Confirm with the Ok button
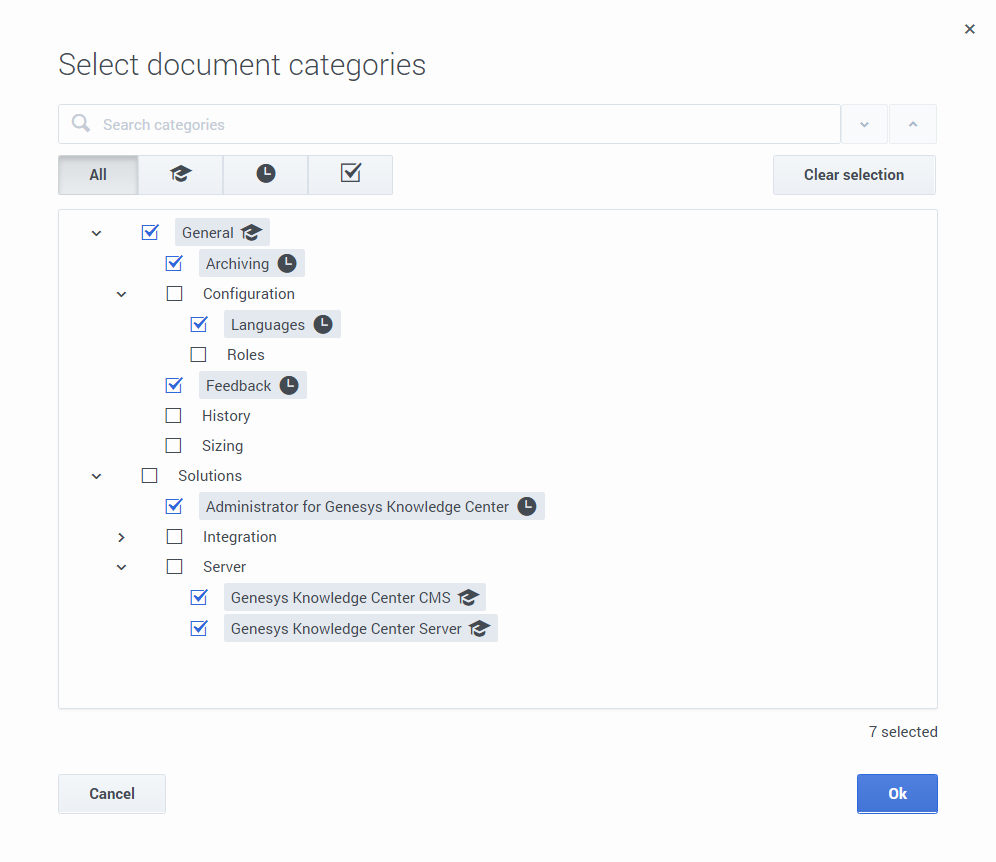996x862 pixels. pyautogui.click(x=897, y=793)
